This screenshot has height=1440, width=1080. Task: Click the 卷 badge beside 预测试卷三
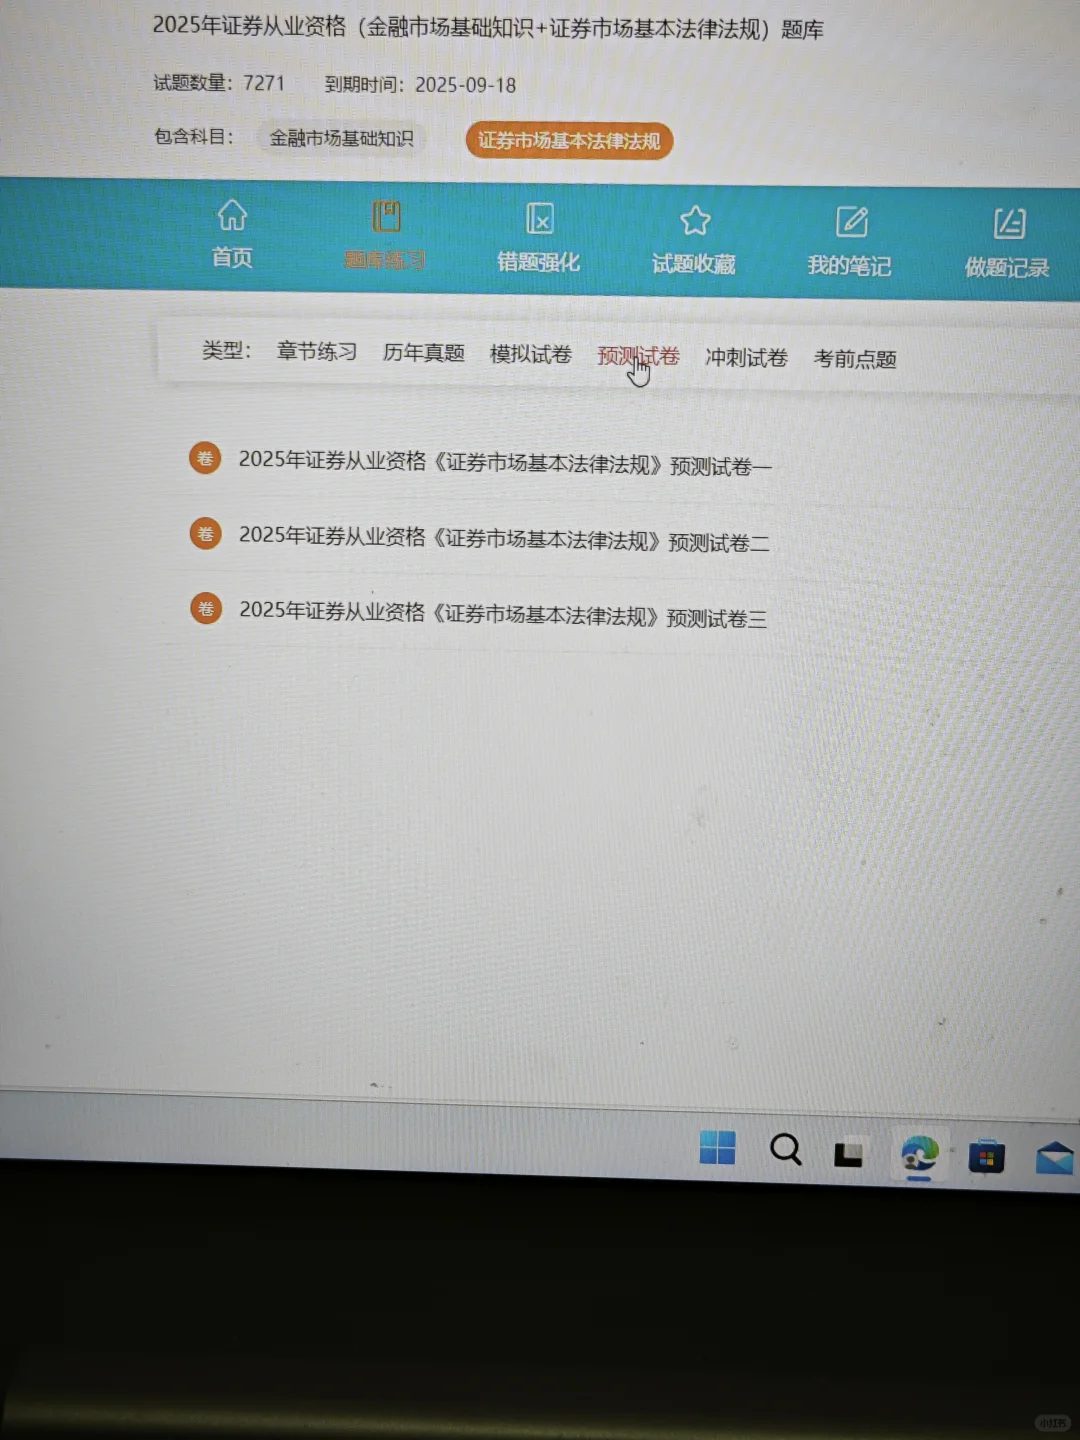pos(205,608)
